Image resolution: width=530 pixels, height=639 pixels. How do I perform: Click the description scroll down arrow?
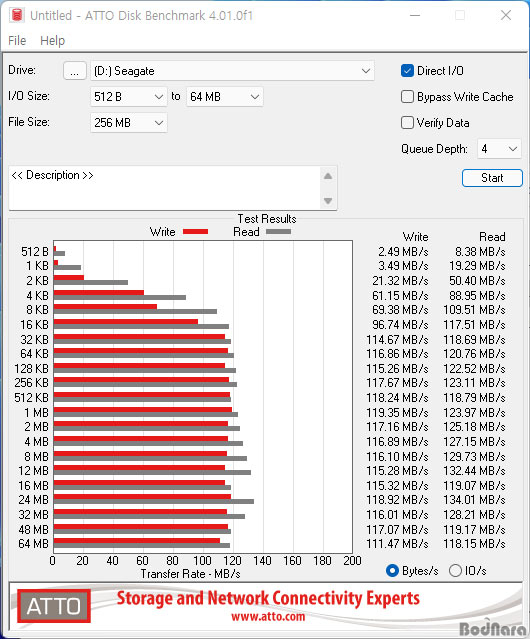tap(328, 201)
